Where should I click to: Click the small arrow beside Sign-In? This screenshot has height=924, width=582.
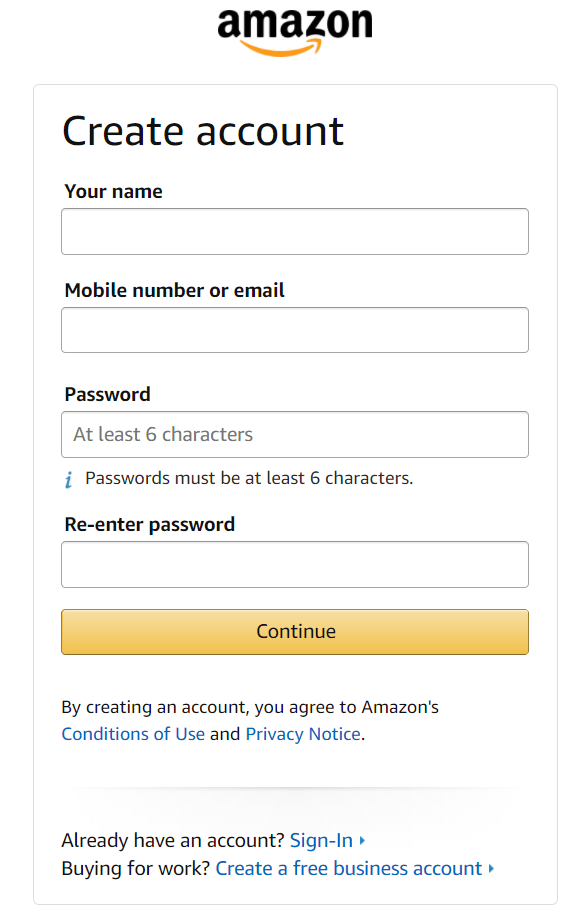coord(362,840)
